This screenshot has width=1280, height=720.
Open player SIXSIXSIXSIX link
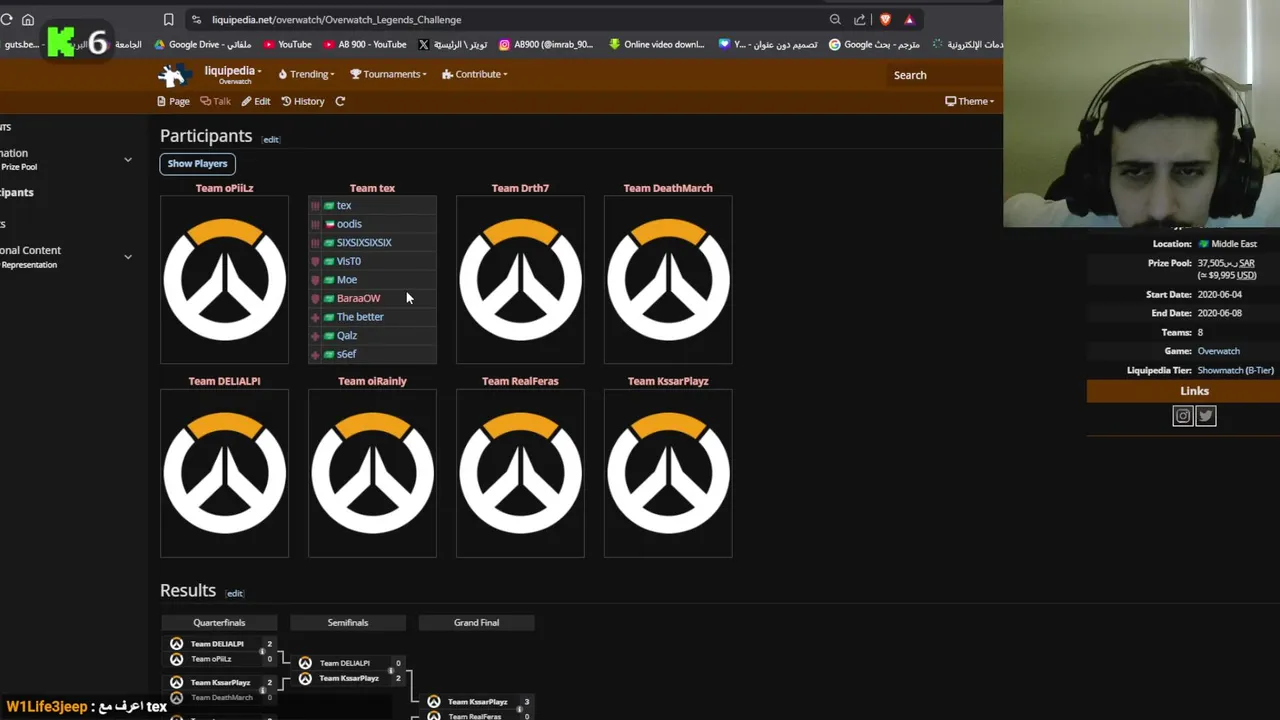364,242
